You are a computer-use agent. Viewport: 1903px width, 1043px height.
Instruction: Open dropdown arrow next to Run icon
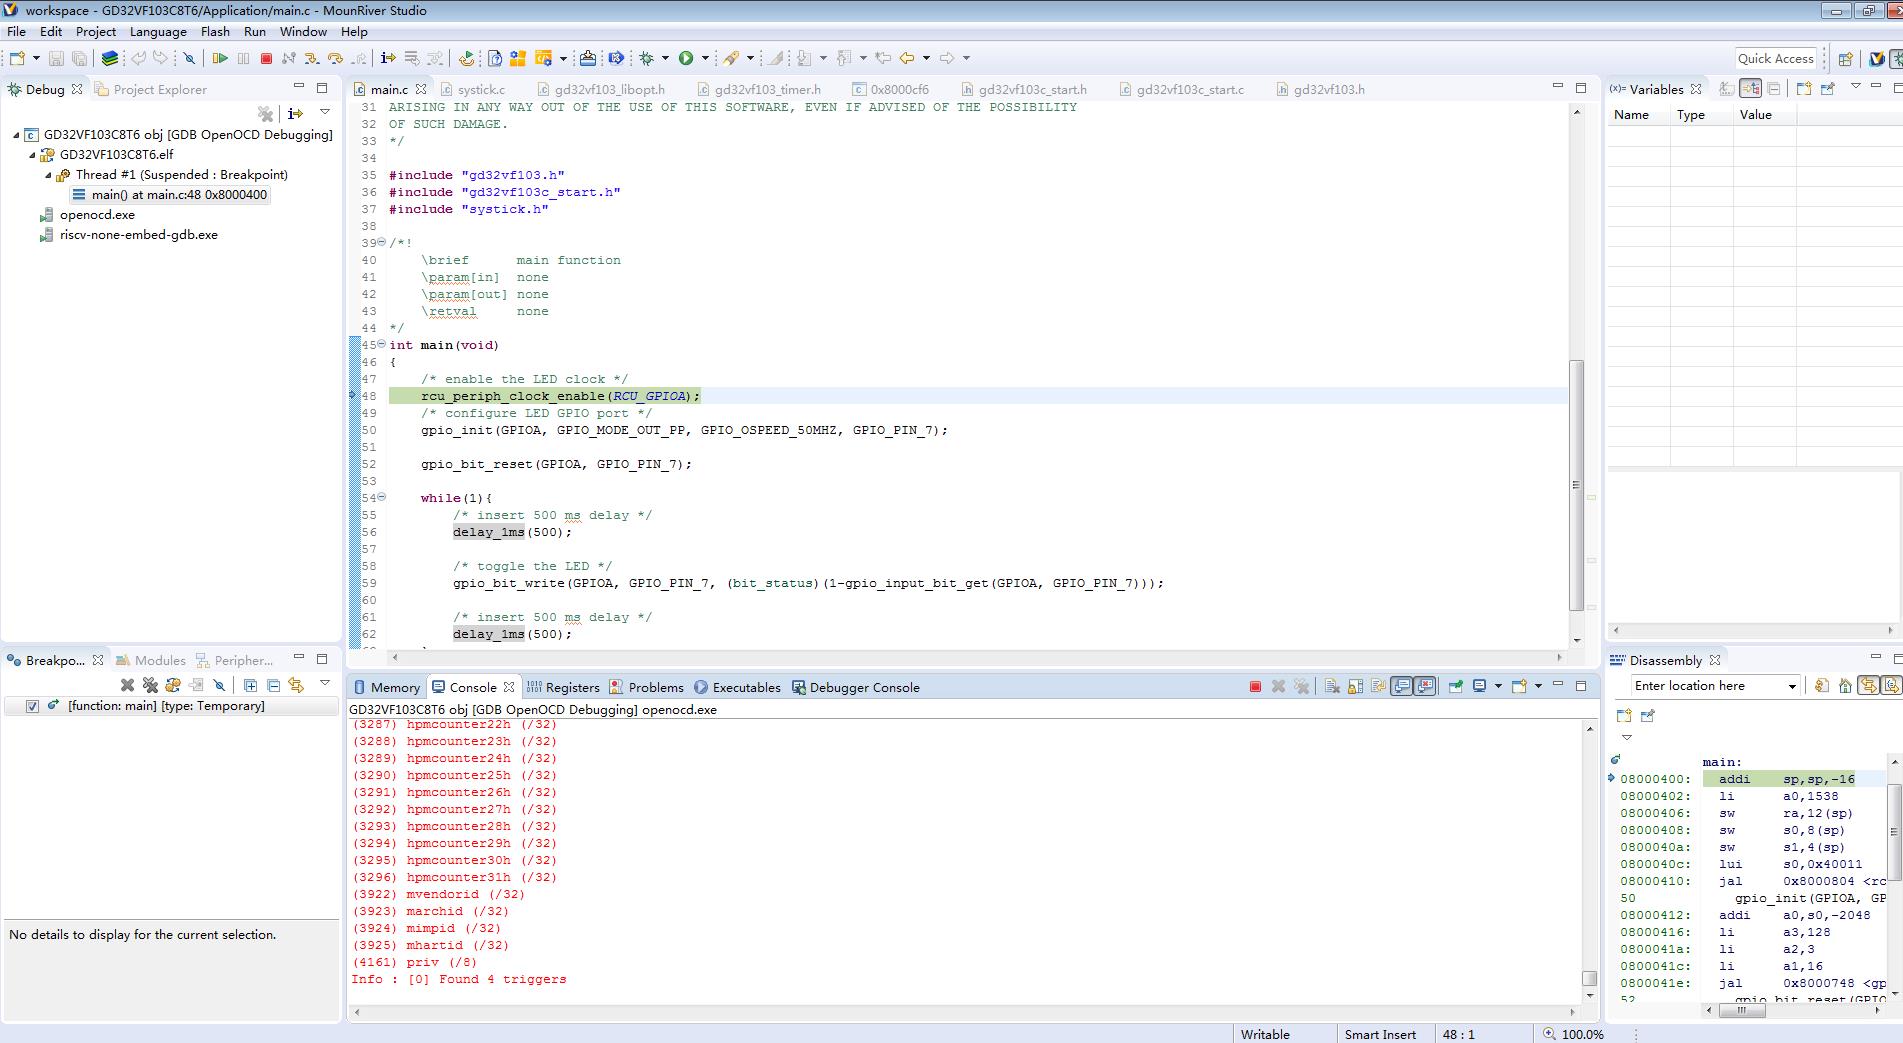[705, 58]
